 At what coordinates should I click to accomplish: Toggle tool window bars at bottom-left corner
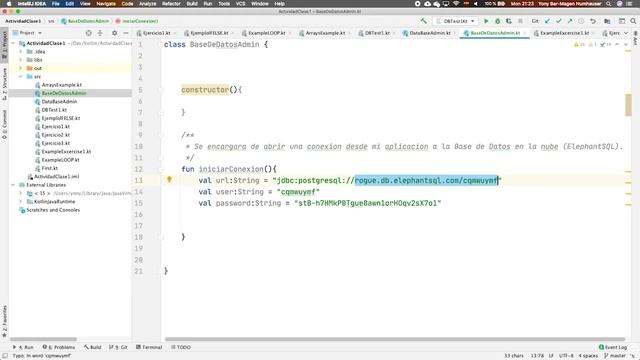coord(5,356)
